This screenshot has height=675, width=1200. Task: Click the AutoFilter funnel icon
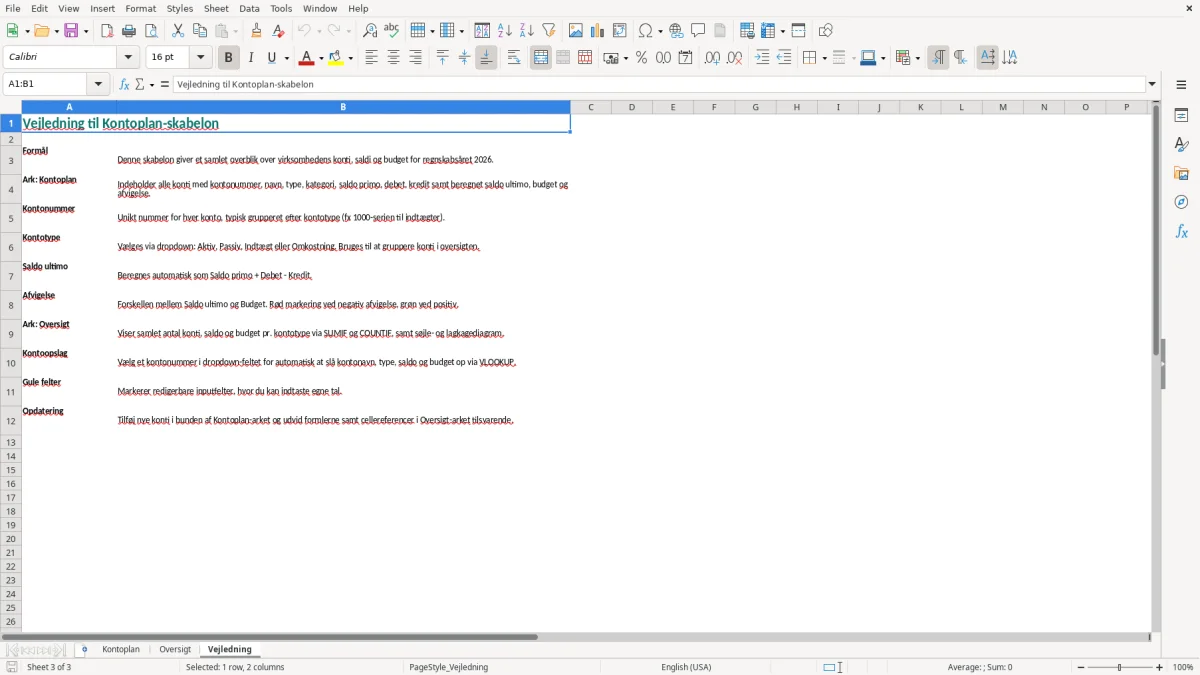(x=549, y=31)
